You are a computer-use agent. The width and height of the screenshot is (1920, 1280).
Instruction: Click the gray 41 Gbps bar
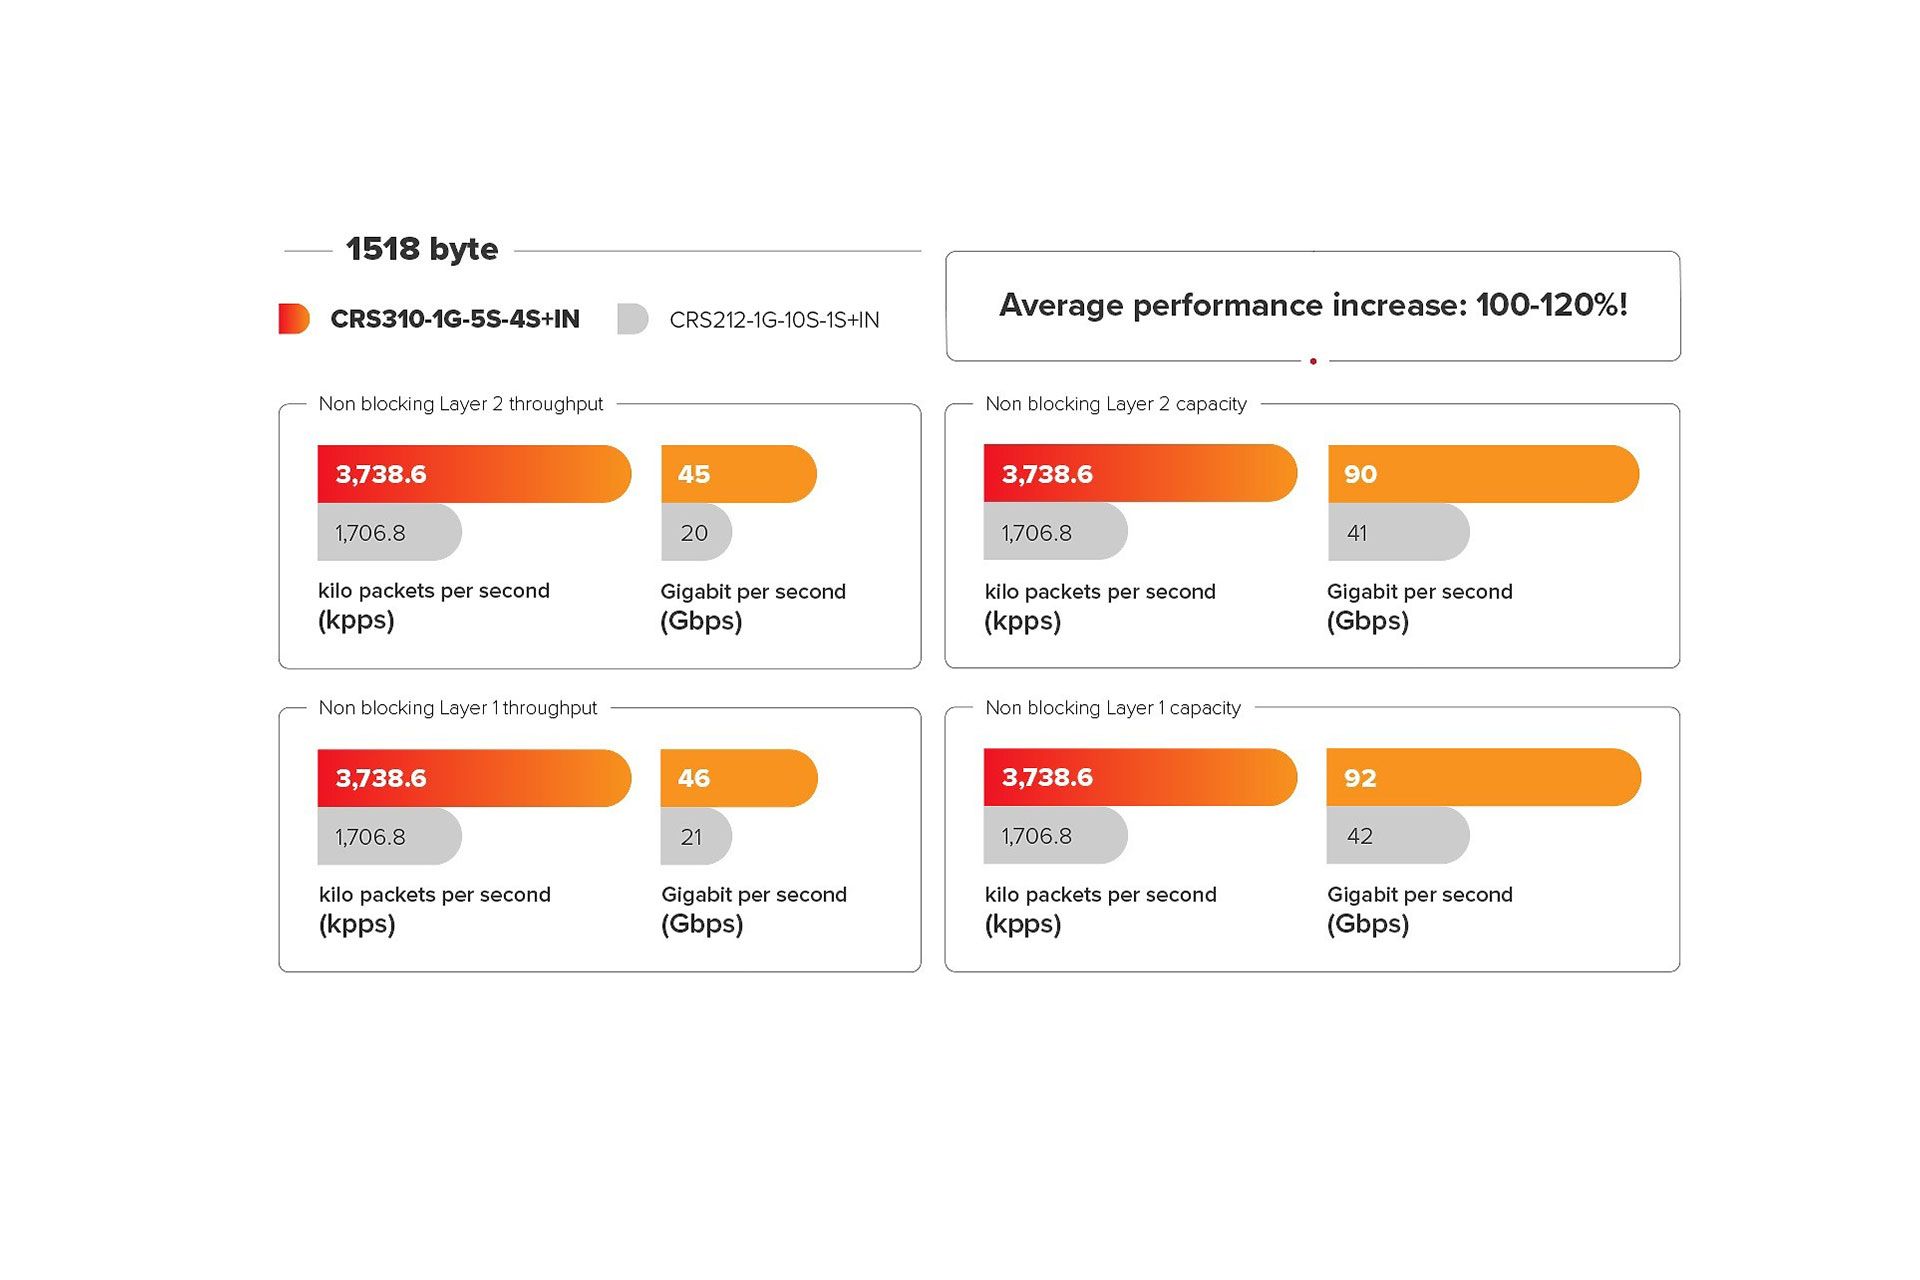(1398, 532)
